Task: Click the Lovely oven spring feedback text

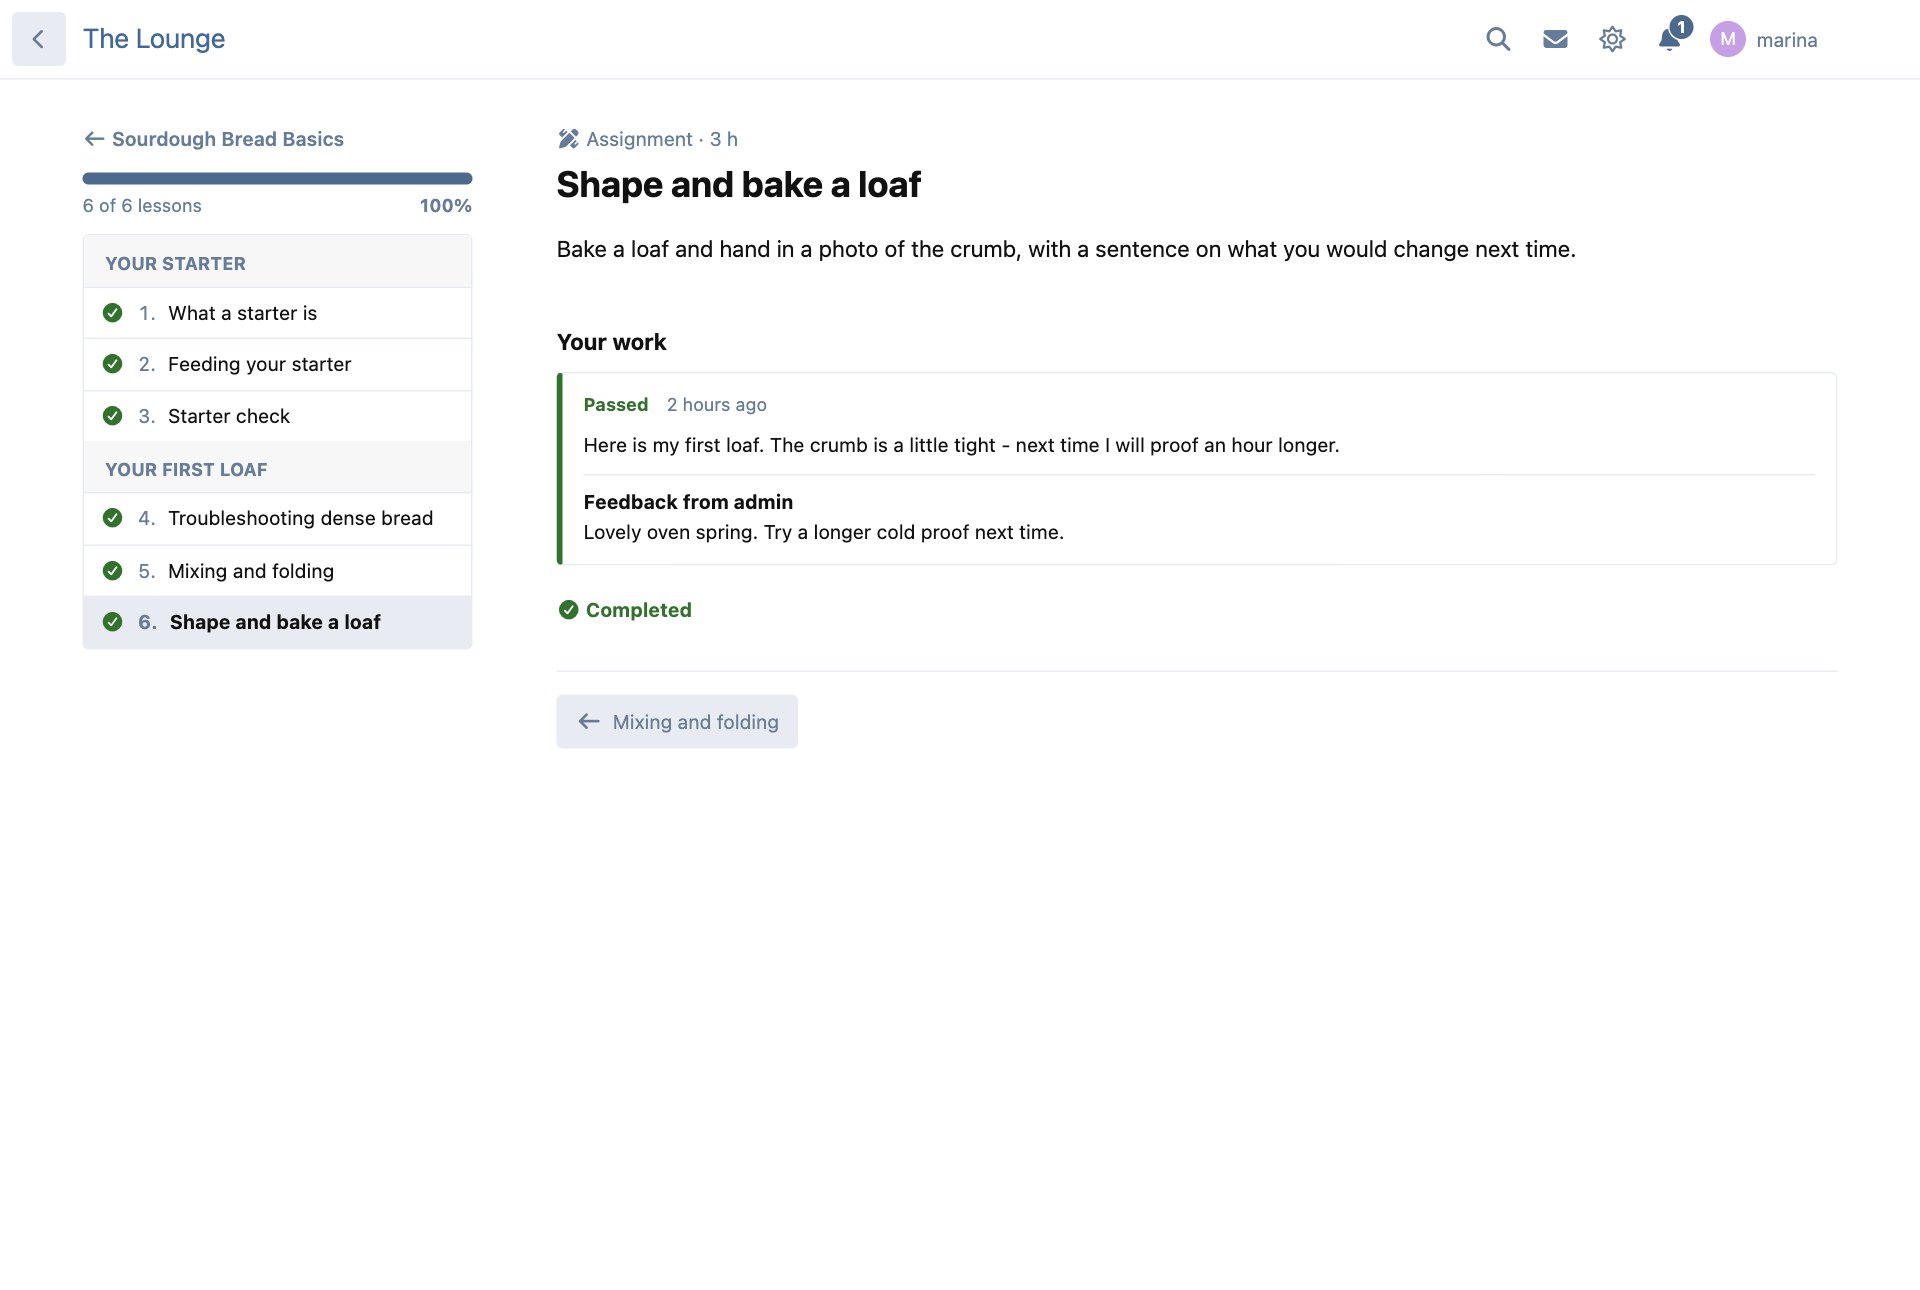Action: coord(824,533)
